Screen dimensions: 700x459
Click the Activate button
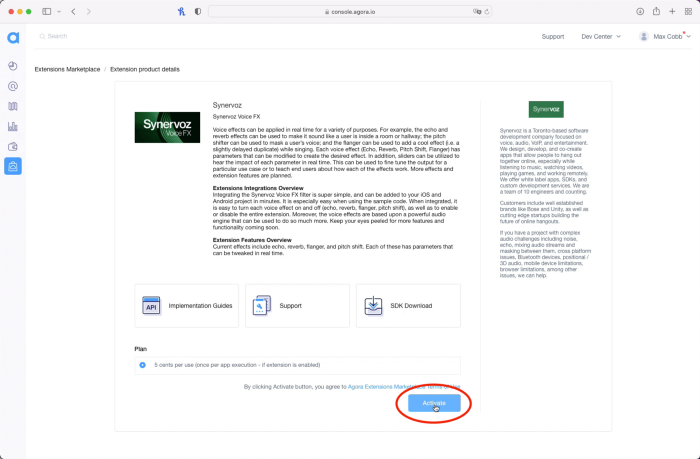pos(434,403)
